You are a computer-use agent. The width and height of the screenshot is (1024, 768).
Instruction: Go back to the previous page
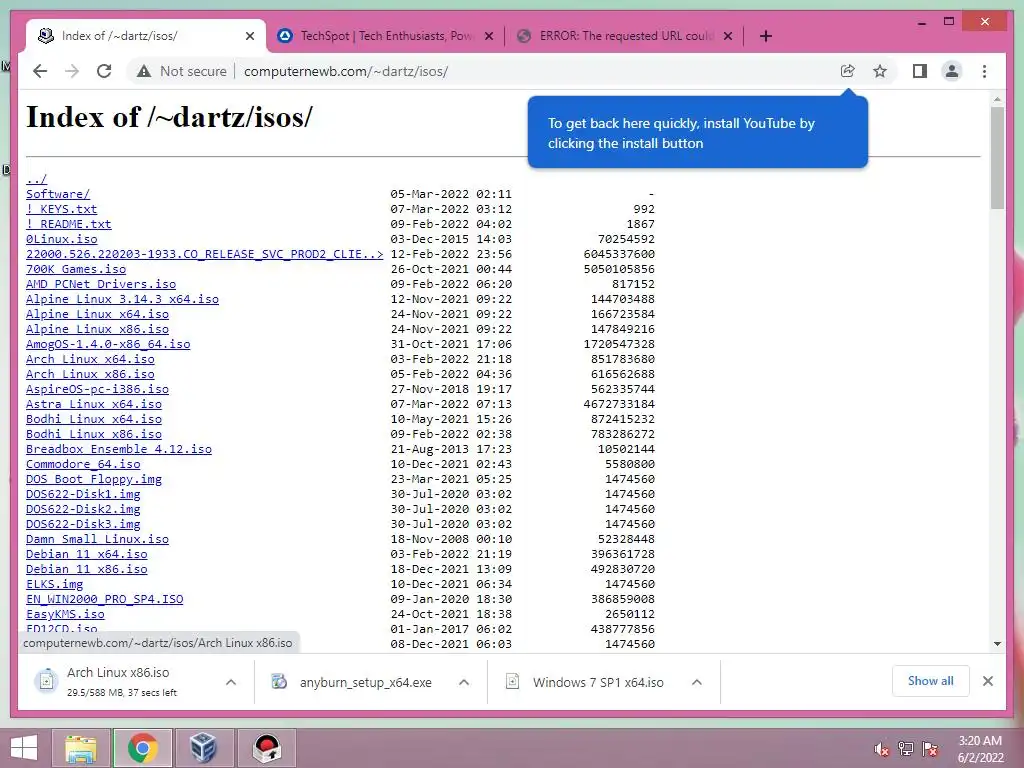point(40,71)
